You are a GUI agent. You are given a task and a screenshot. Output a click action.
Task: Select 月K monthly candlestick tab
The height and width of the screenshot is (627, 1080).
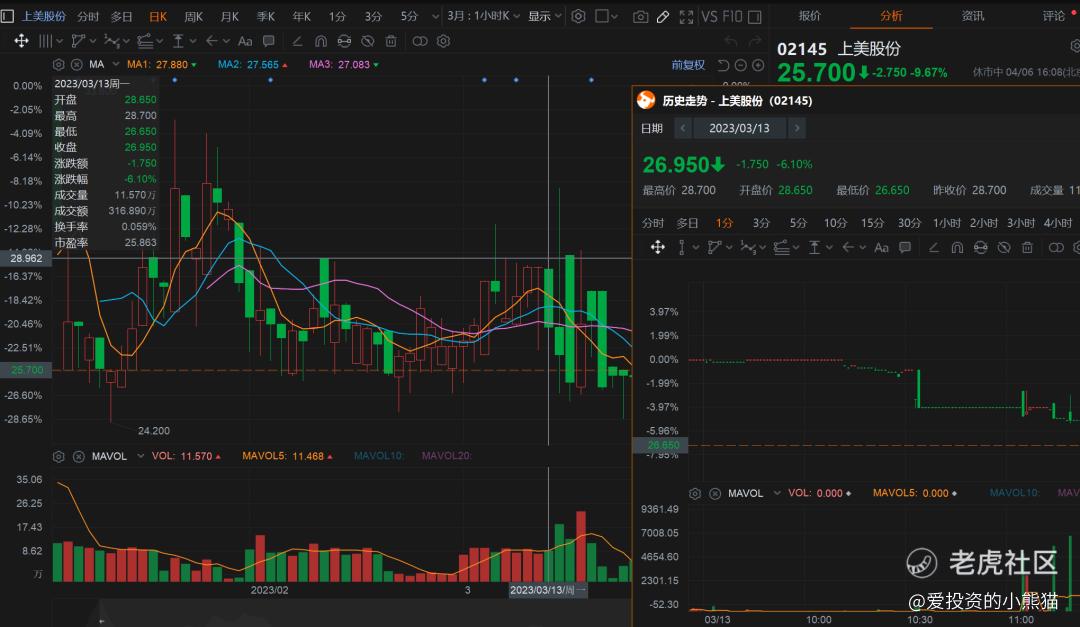pos(229,16)
